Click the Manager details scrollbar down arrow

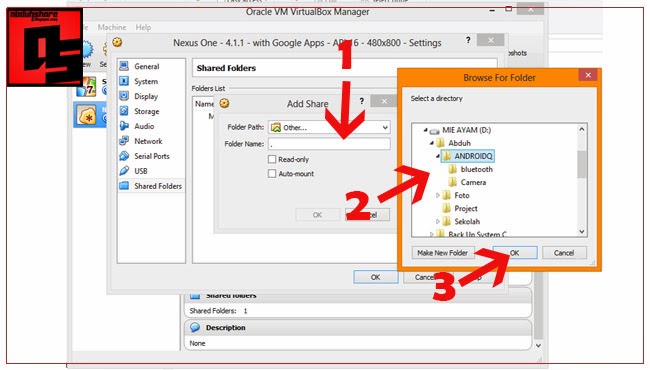[538, 345]
